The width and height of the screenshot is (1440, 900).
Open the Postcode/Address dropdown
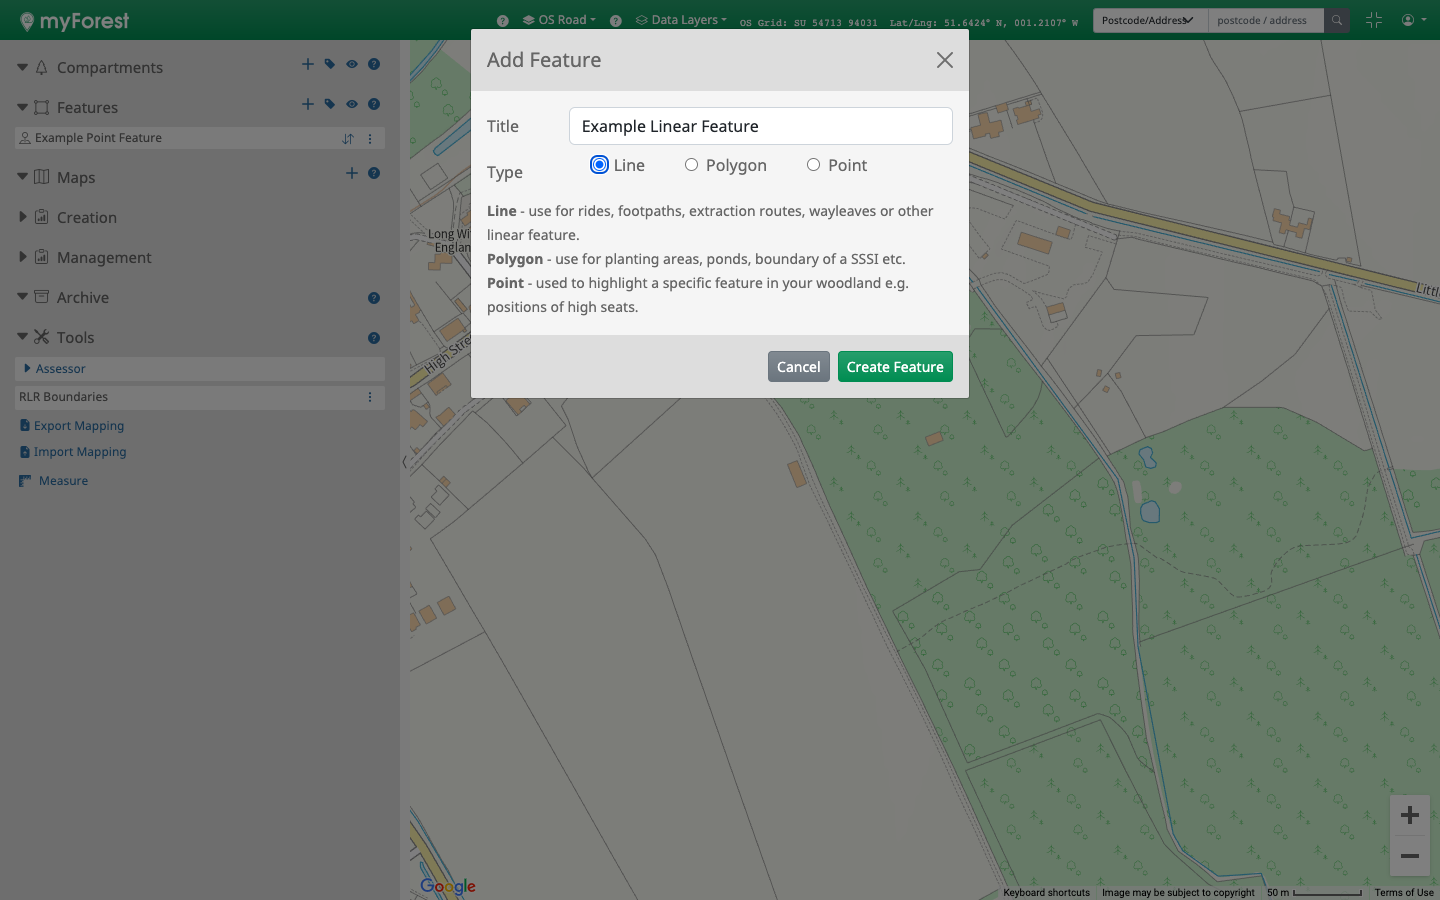click(1149, 20)
